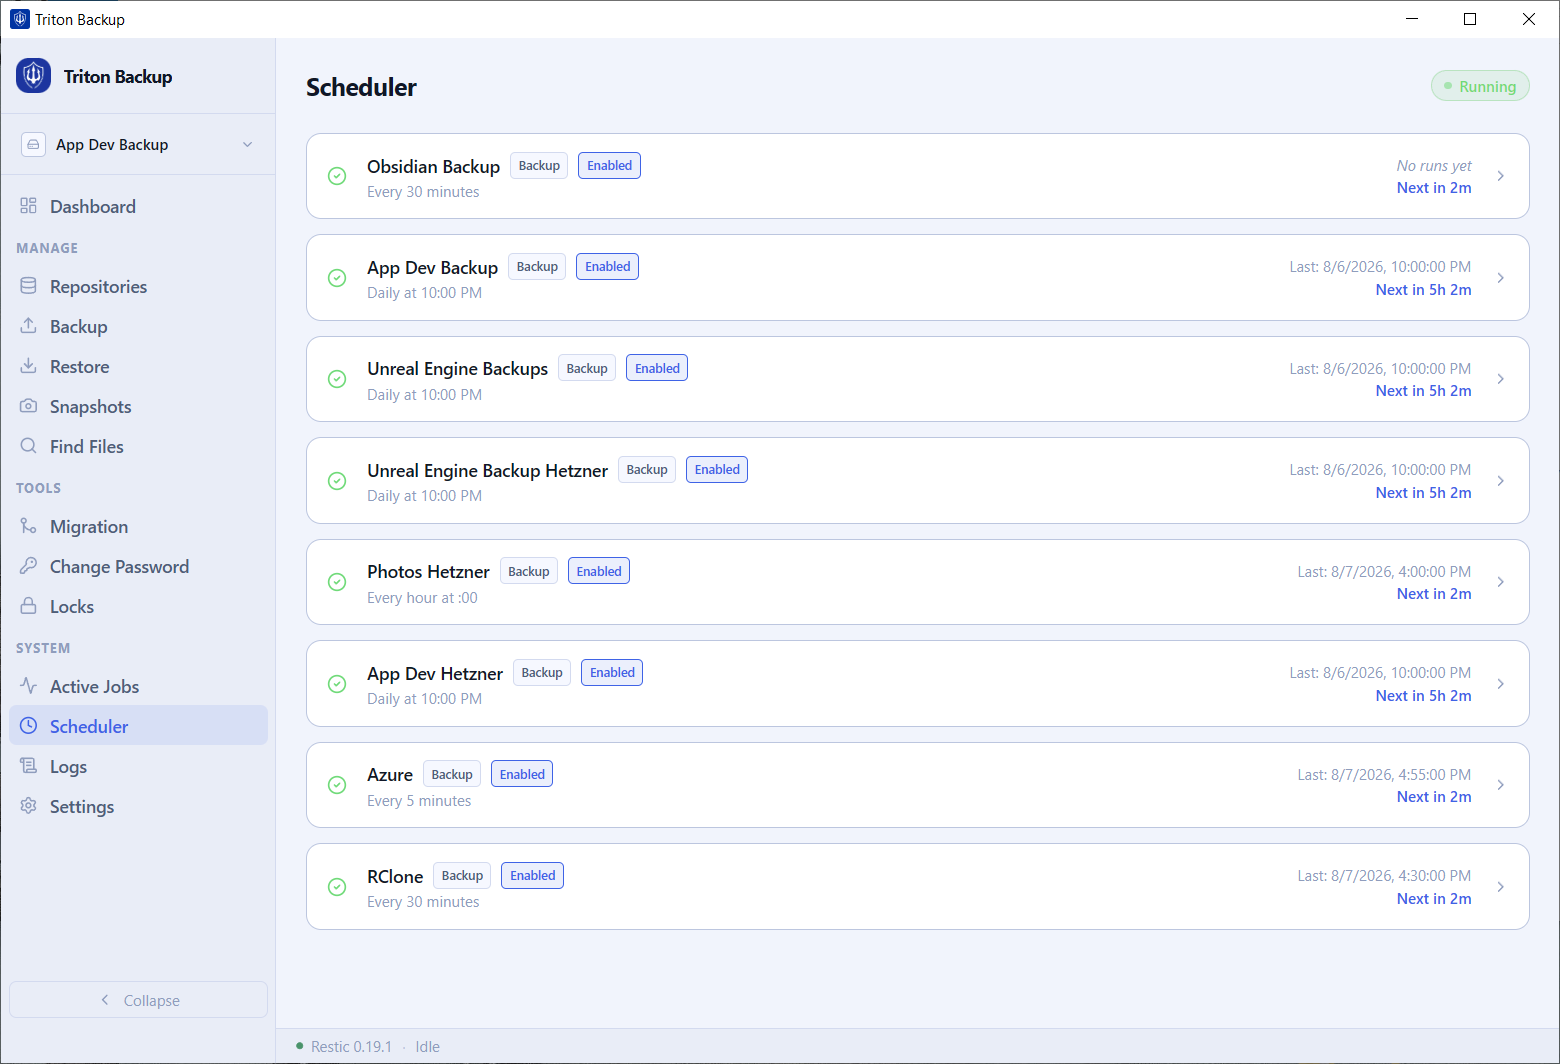
Task: Click the Dashboard grid icon
Action: point(28,206)
